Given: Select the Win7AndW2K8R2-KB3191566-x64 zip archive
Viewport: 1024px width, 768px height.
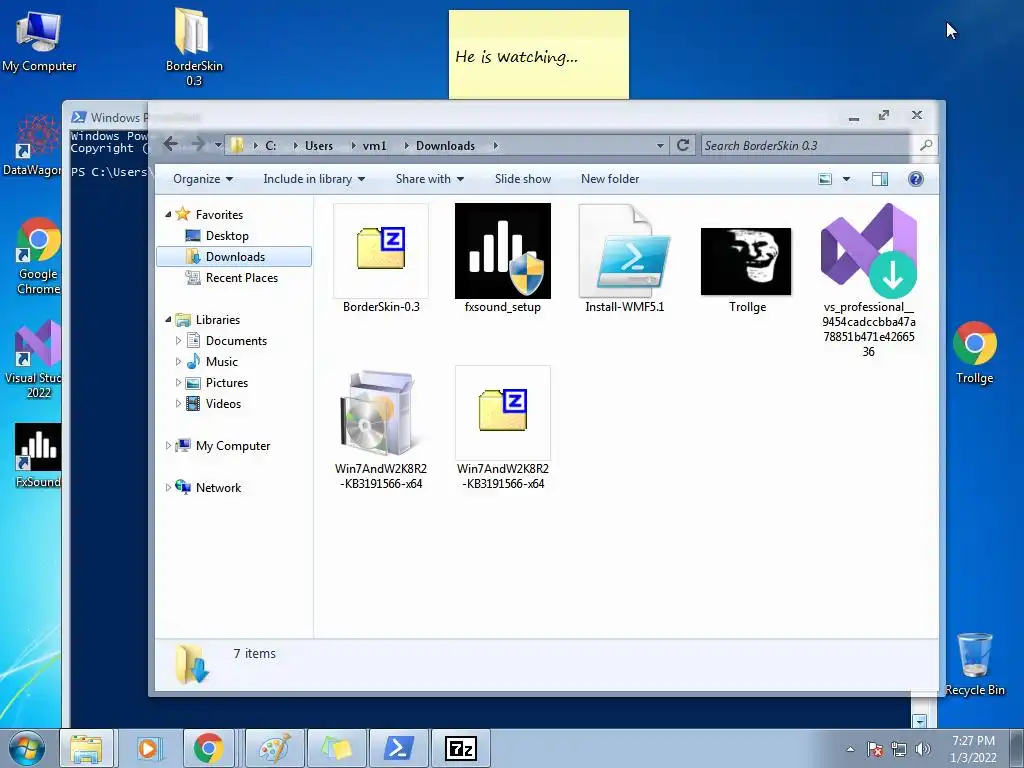Looking at the screenshot, I should point(502,428).
